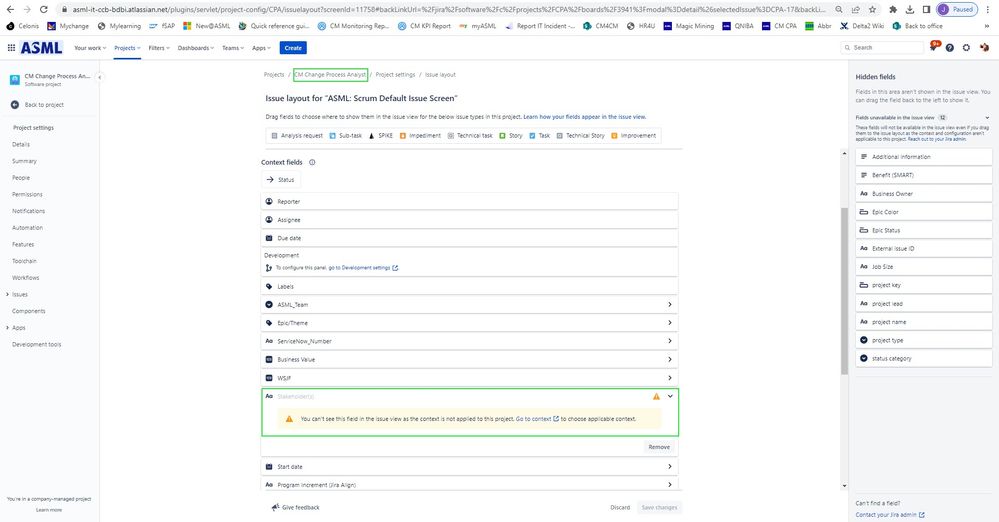The height and width of the screenshot is (522, 999).
Task: Click the field list vertical scrollbar
Action: click(845, 291)
